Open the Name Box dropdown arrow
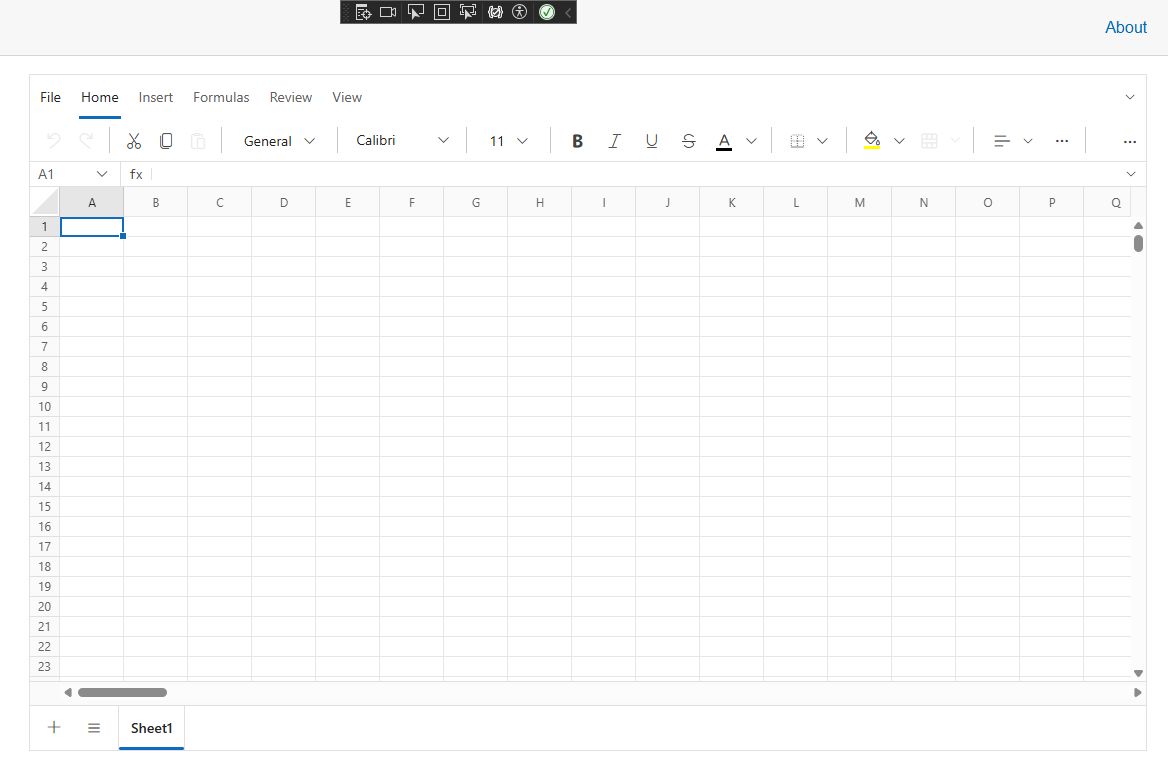The width and height of the screenshot is (1168, 757). pos(102,174)
